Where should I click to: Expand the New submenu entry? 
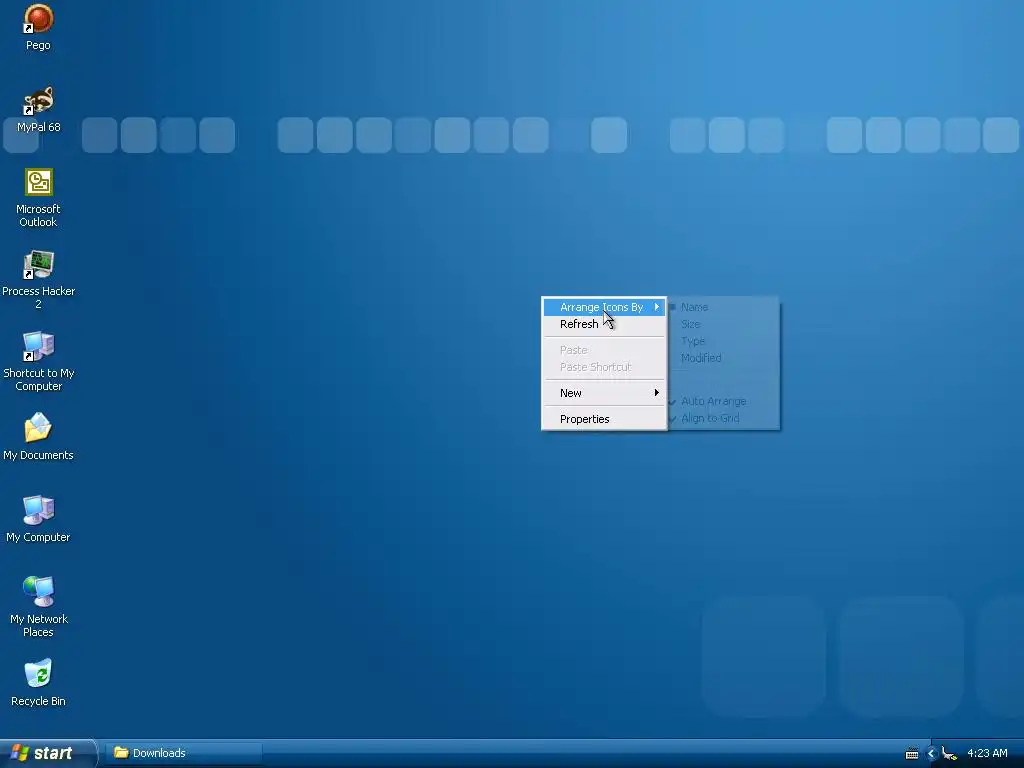coord(604,393)
